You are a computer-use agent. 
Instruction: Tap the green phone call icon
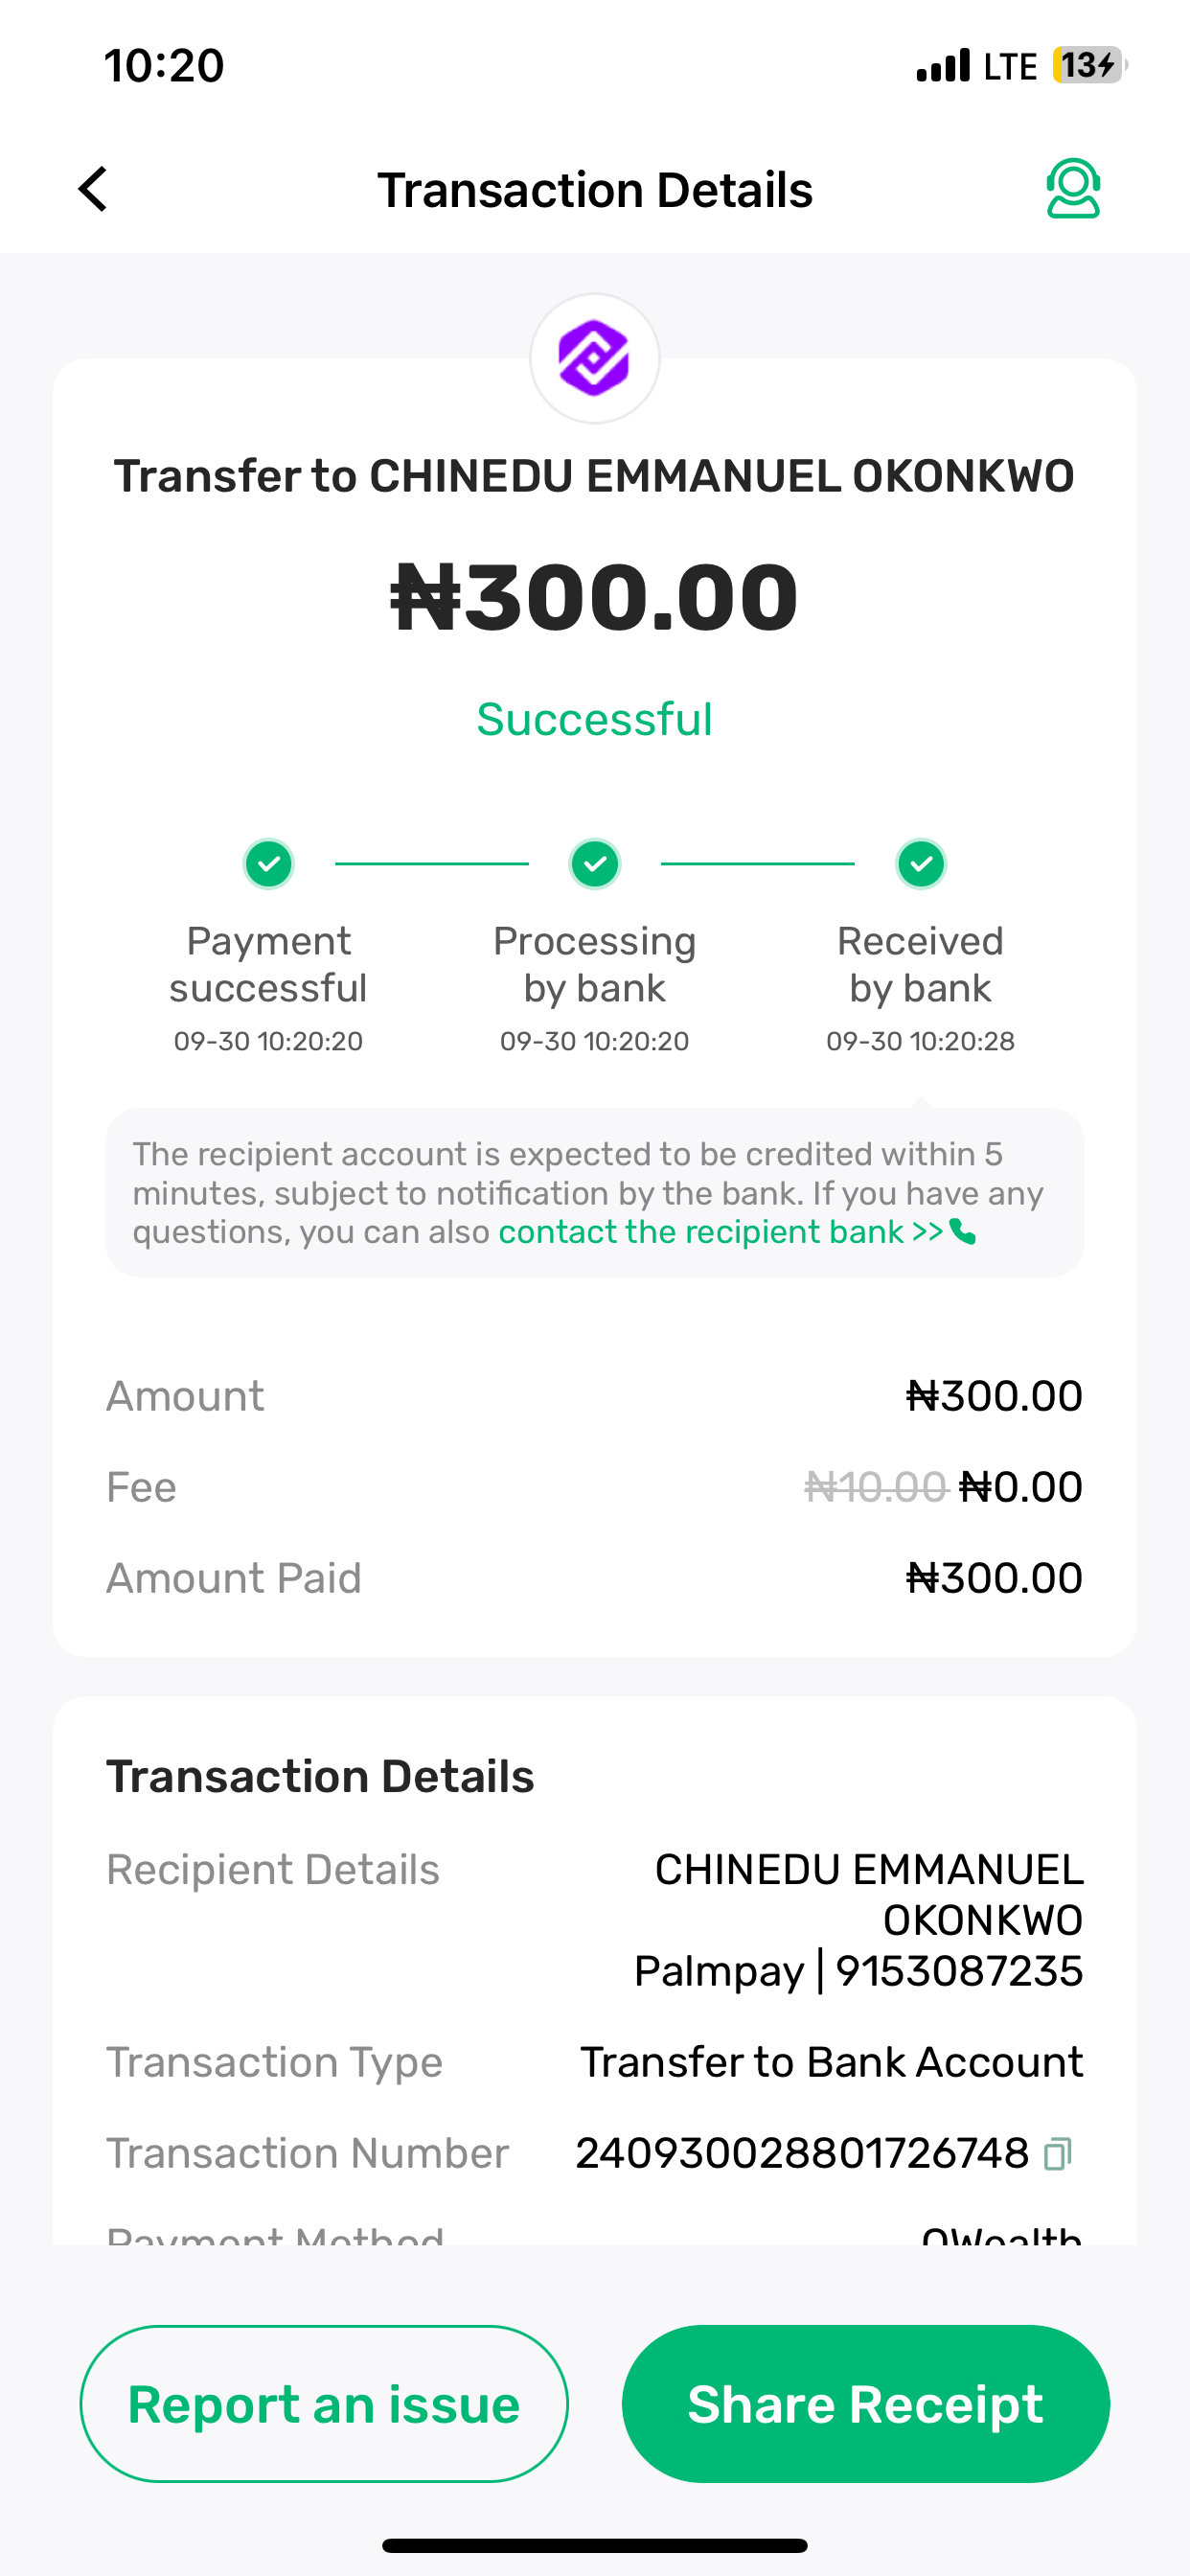[x=963, y=1232]
